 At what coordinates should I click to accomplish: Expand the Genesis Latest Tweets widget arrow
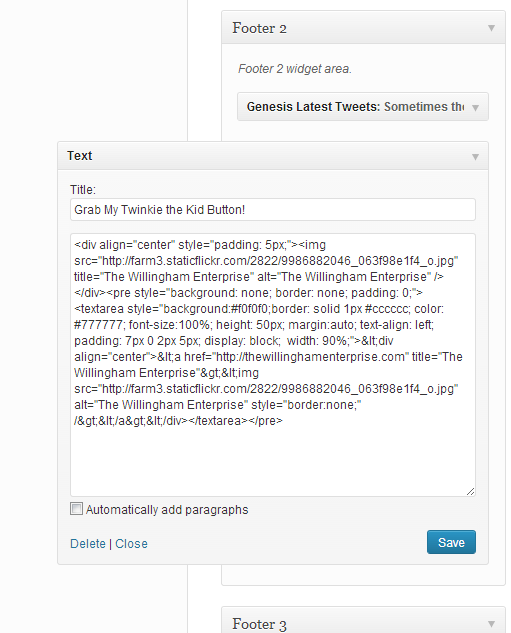475,108
